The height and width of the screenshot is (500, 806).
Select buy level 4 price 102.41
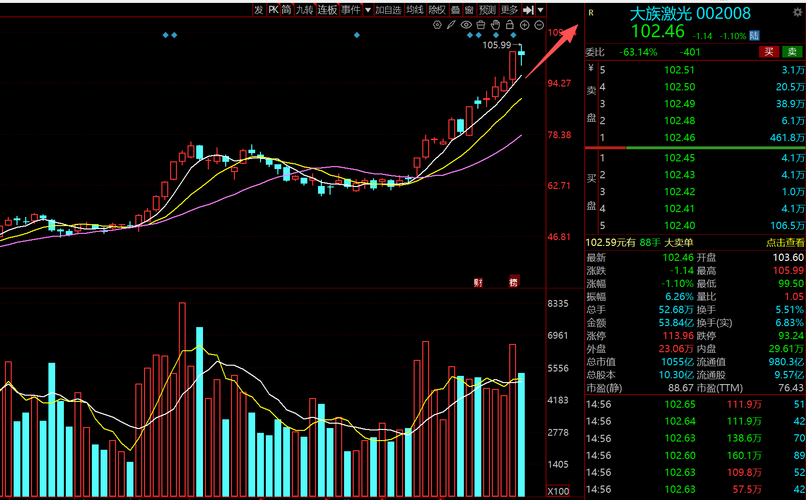(x=679, y=209)
